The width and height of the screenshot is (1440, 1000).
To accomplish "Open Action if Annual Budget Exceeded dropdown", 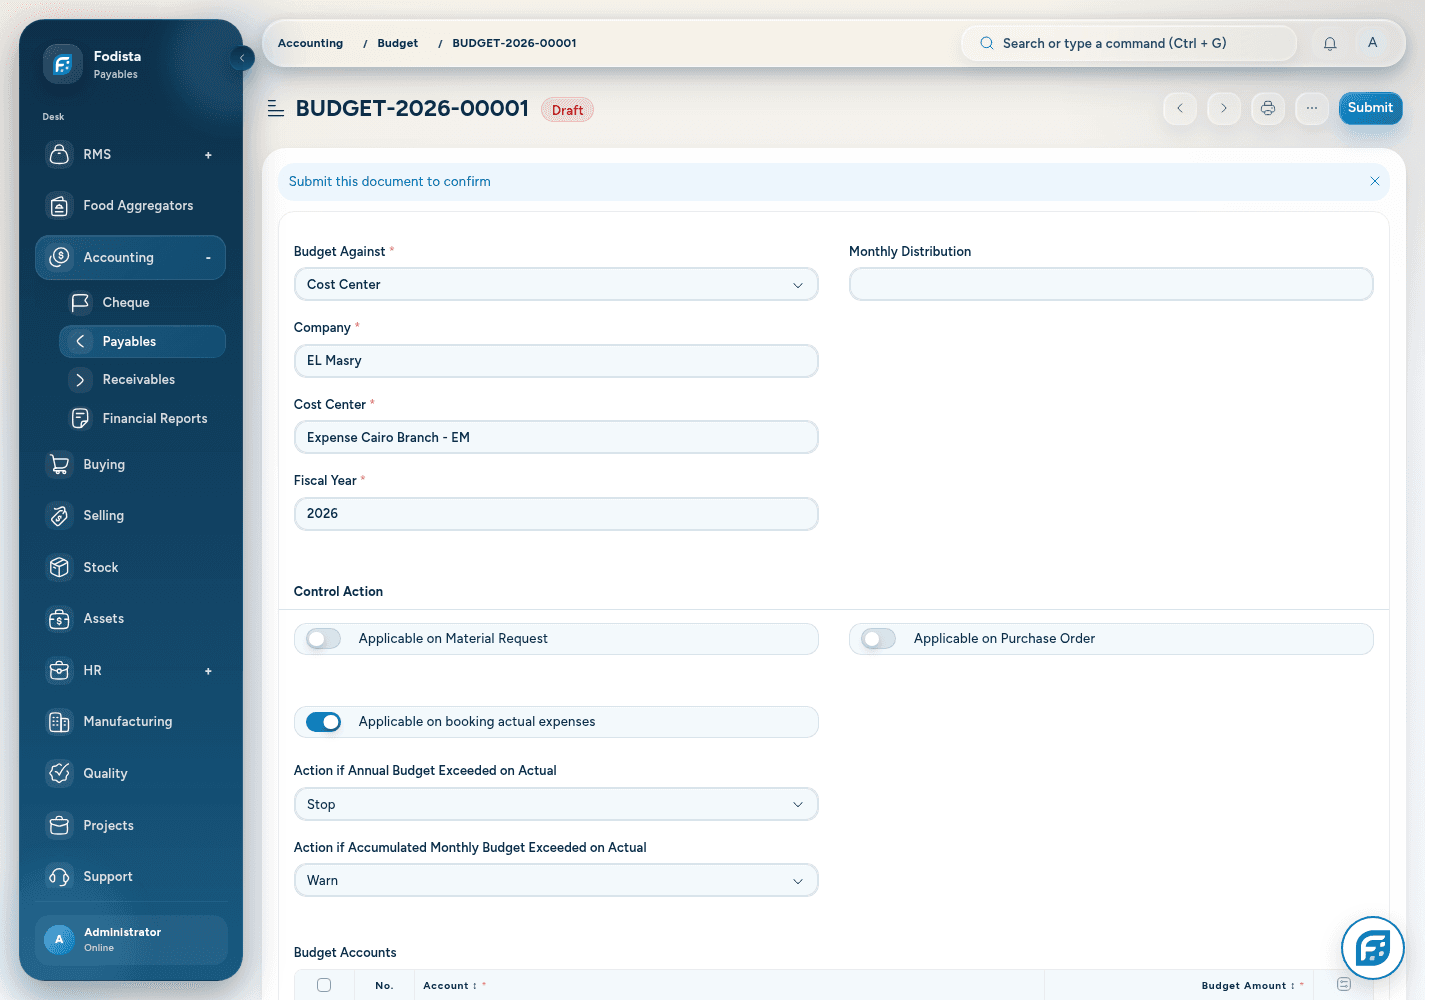I will pyautogui.click(x=556, y=804).
